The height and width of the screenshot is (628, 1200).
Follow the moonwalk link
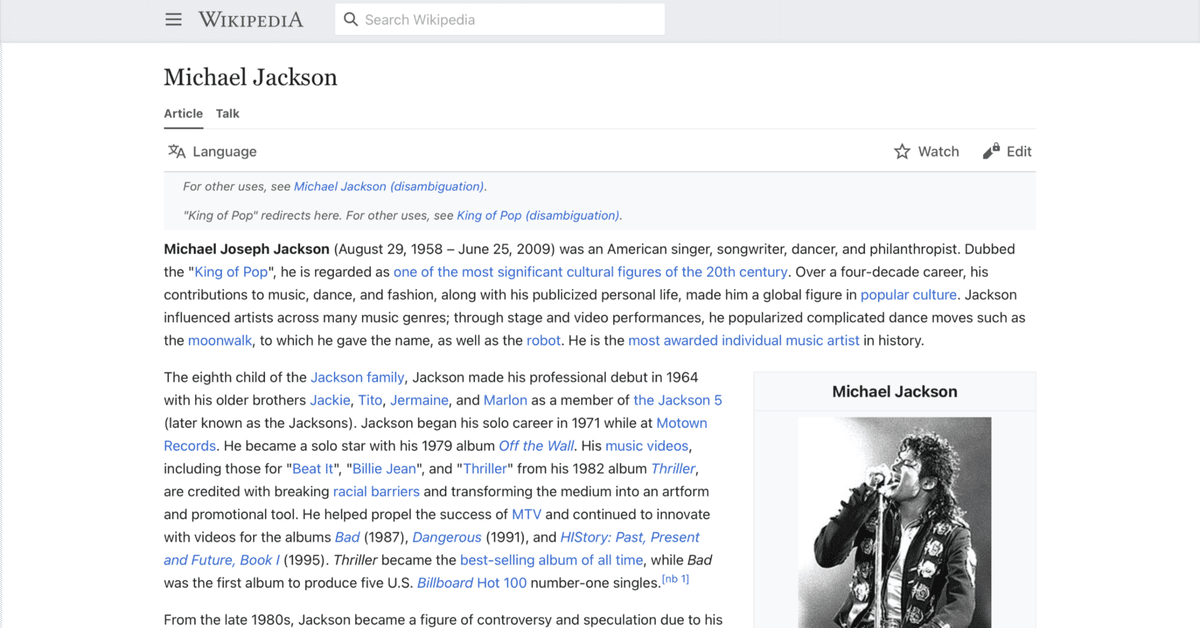click(220, 340)
